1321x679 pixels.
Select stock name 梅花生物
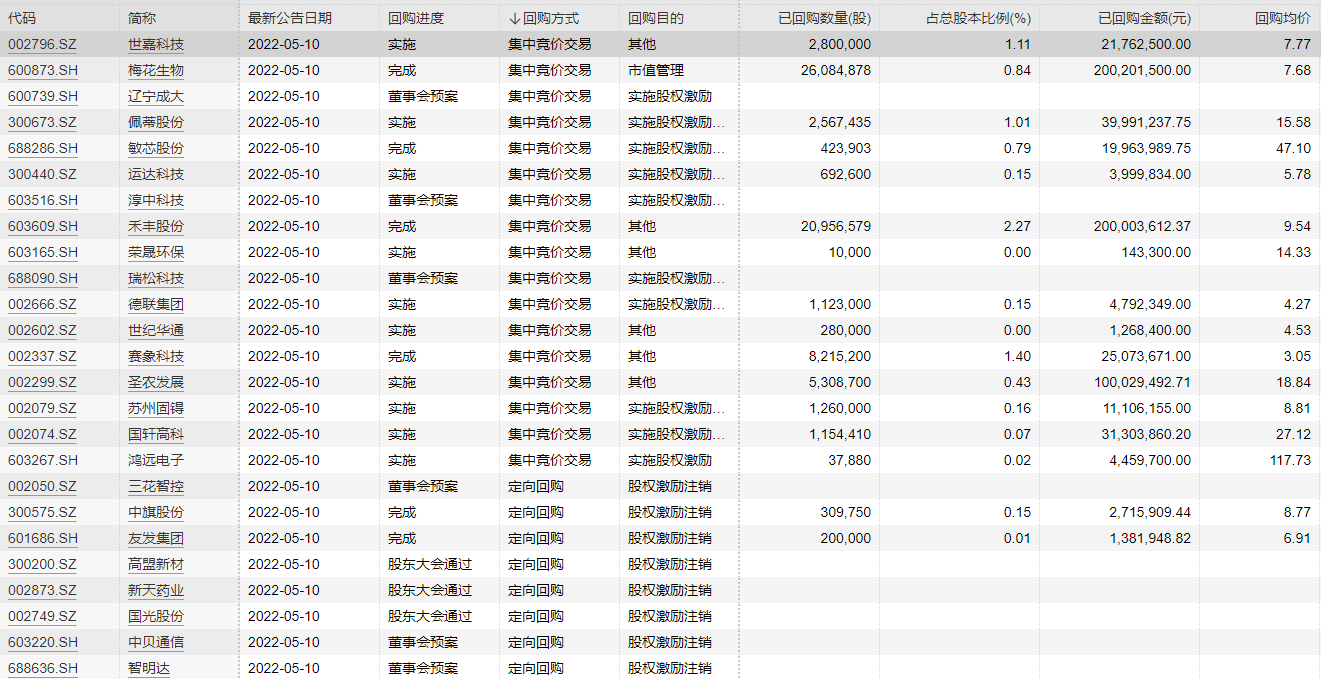tap(156, 70)
